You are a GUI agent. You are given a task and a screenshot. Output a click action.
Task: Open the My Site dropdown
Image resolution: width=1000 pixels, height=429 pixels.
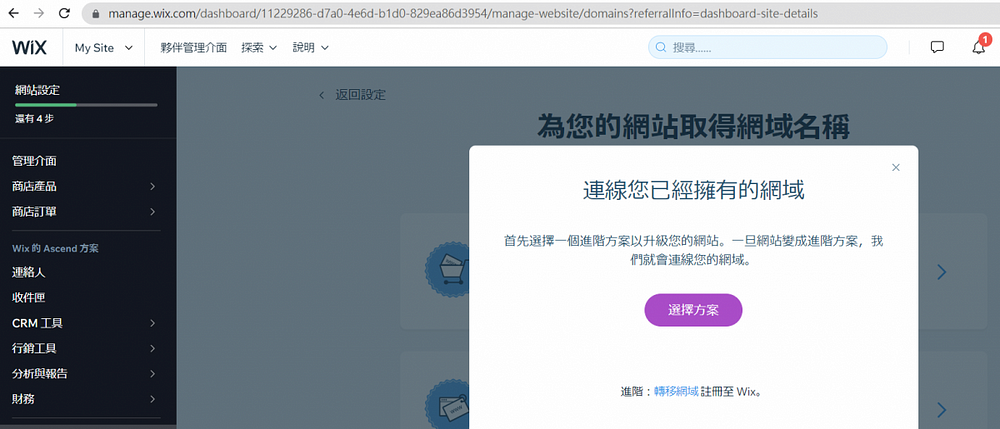tap(103, 48)
